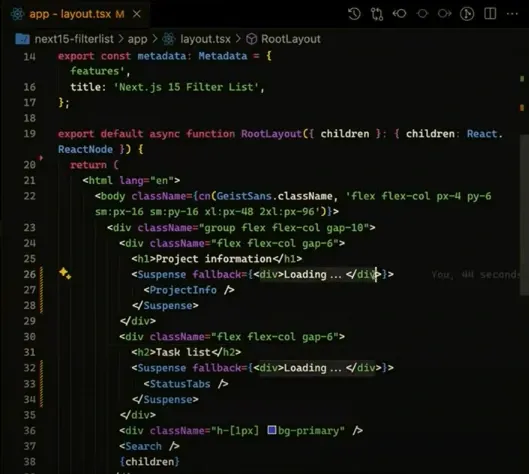Click the sparkle code action icon on line 26
The image size is (529, 474).
click(x=65, y=273)
